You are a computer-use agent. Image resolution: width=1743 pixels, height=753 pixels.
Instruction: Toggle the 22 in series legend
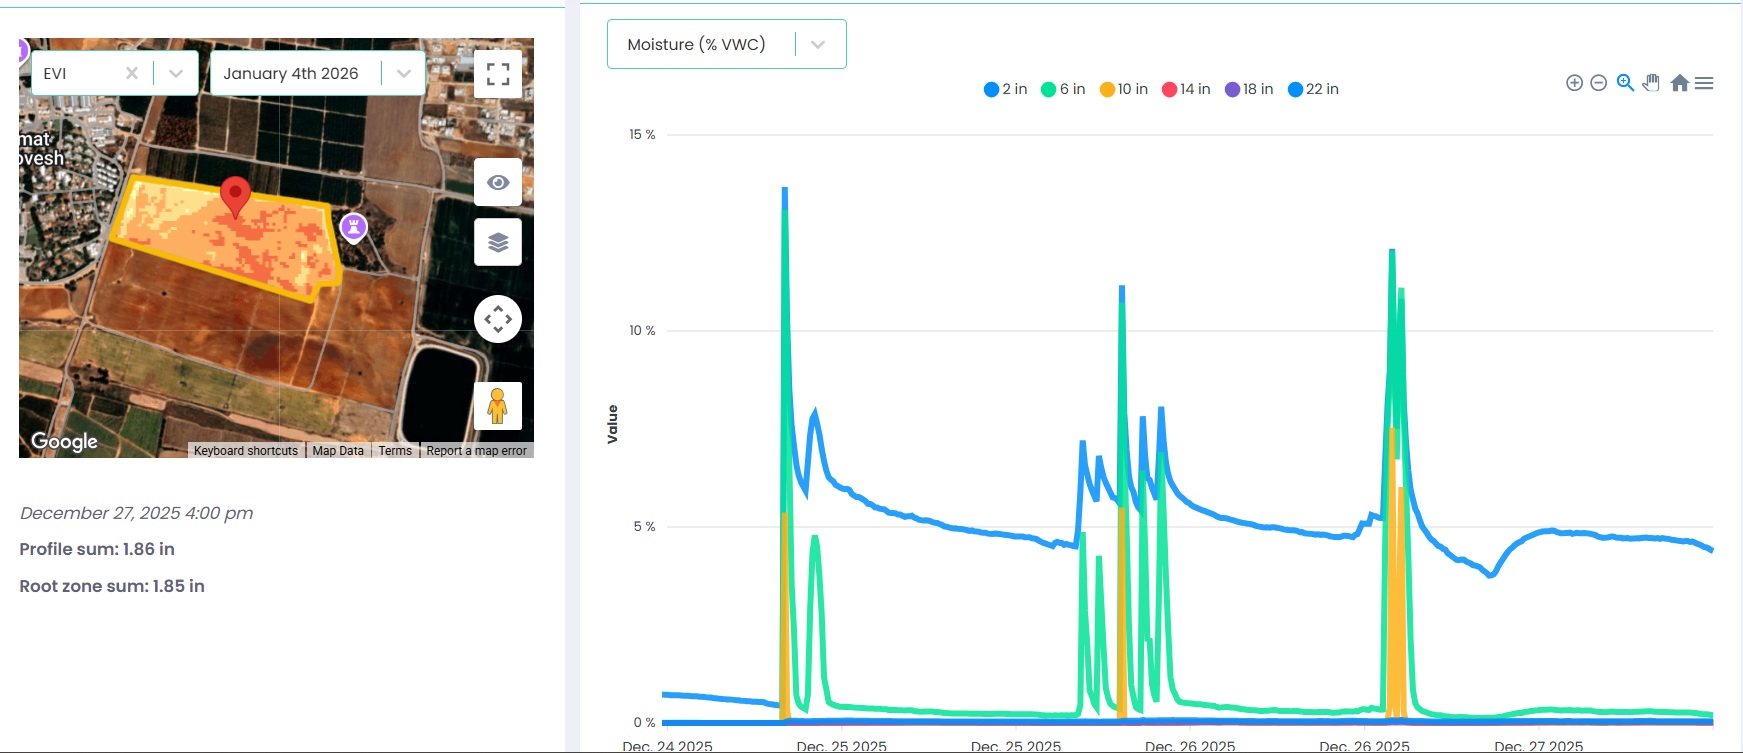pos(1313,89)
